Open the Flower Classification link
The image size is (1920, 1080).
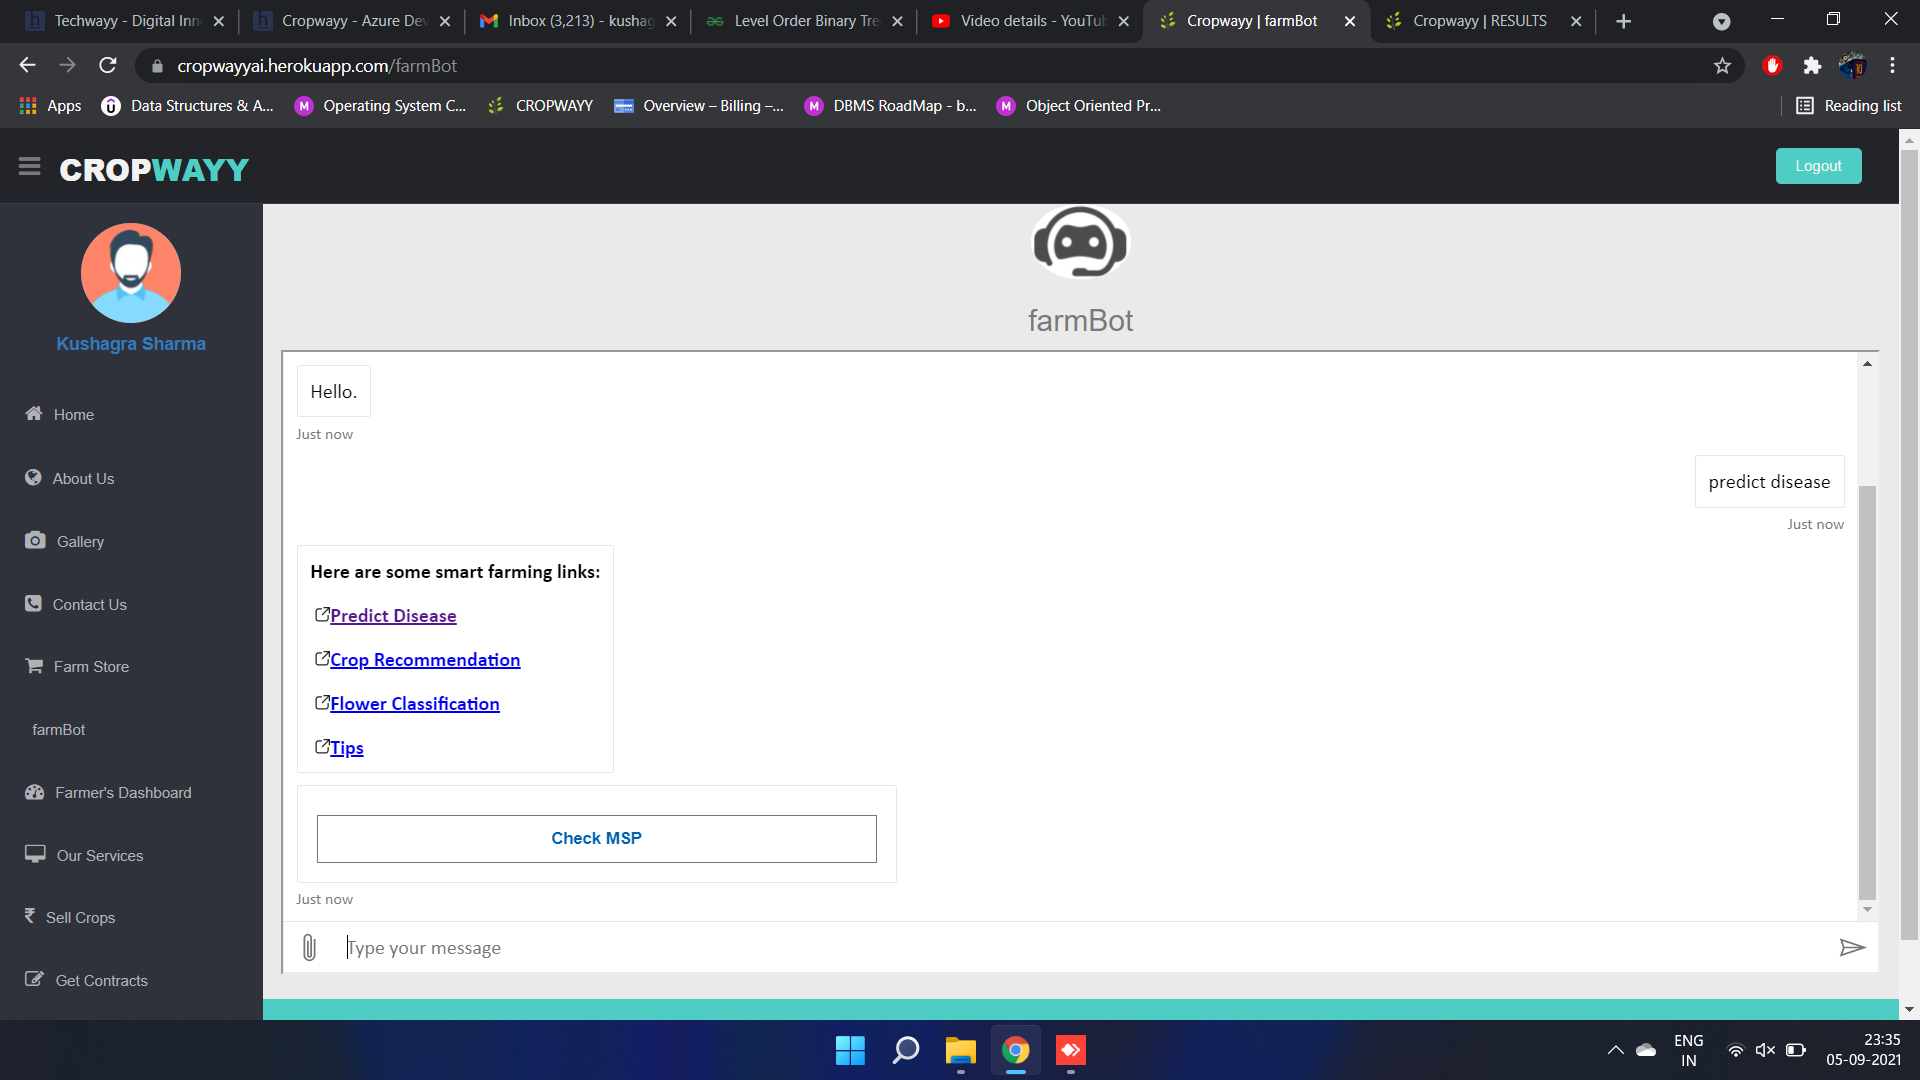click(x=414, y=704)
